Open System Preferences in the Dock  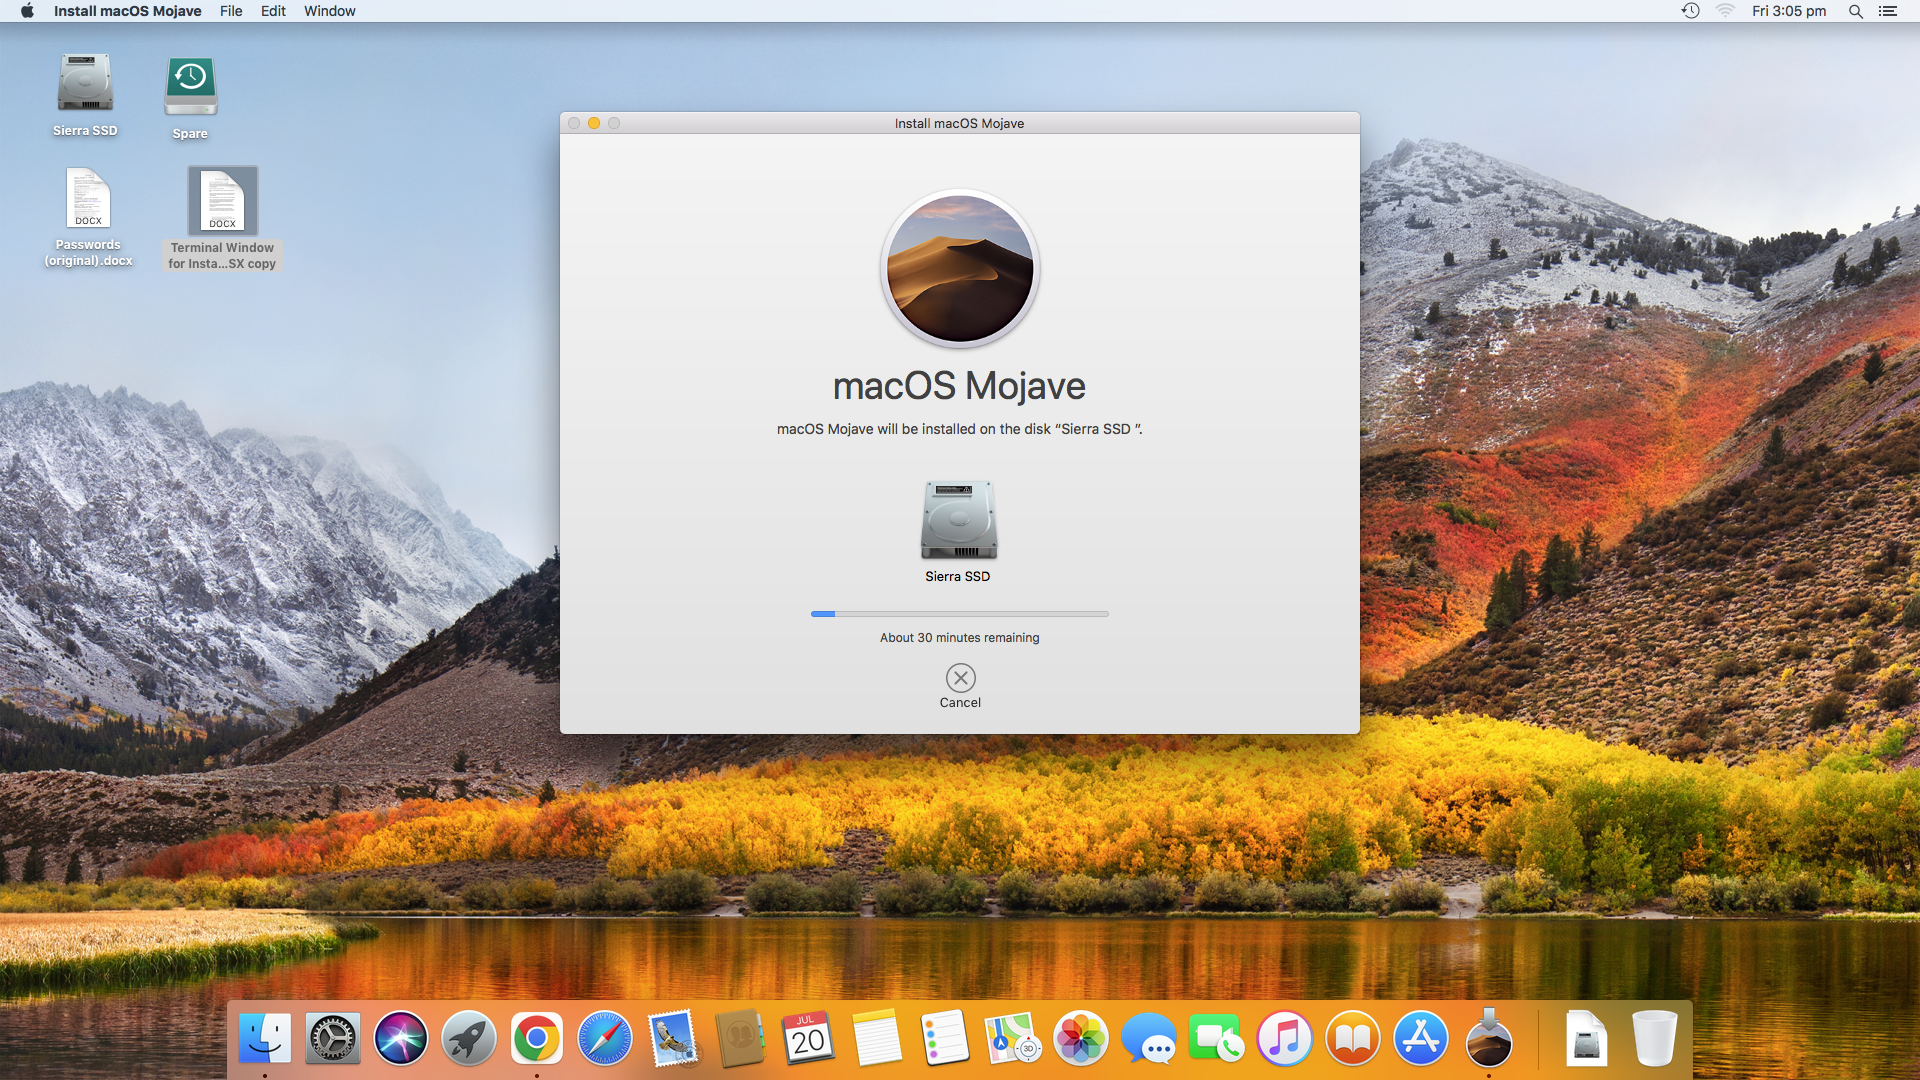(333, 1039)
